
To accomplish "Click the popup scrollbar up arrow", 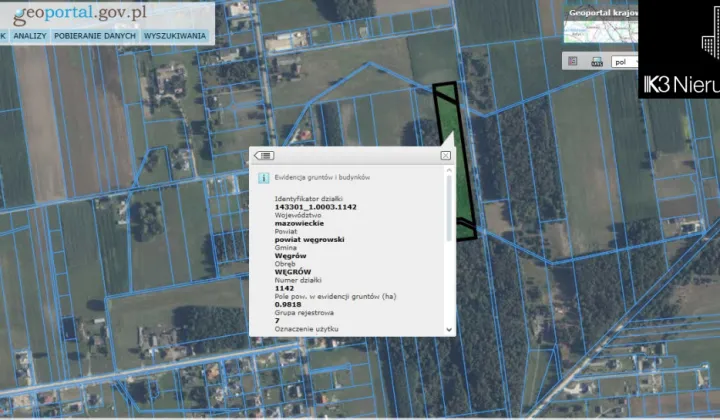I will click(x=449, y=170).
